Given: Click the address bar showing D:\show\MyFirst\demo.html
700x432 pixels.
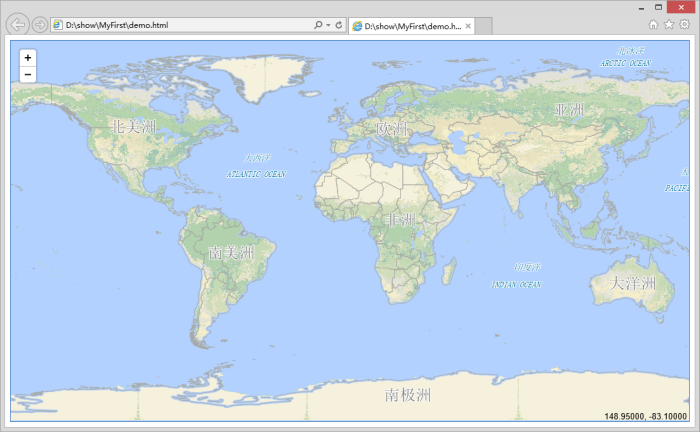Looking at the screenshot, I should (180, 24).
